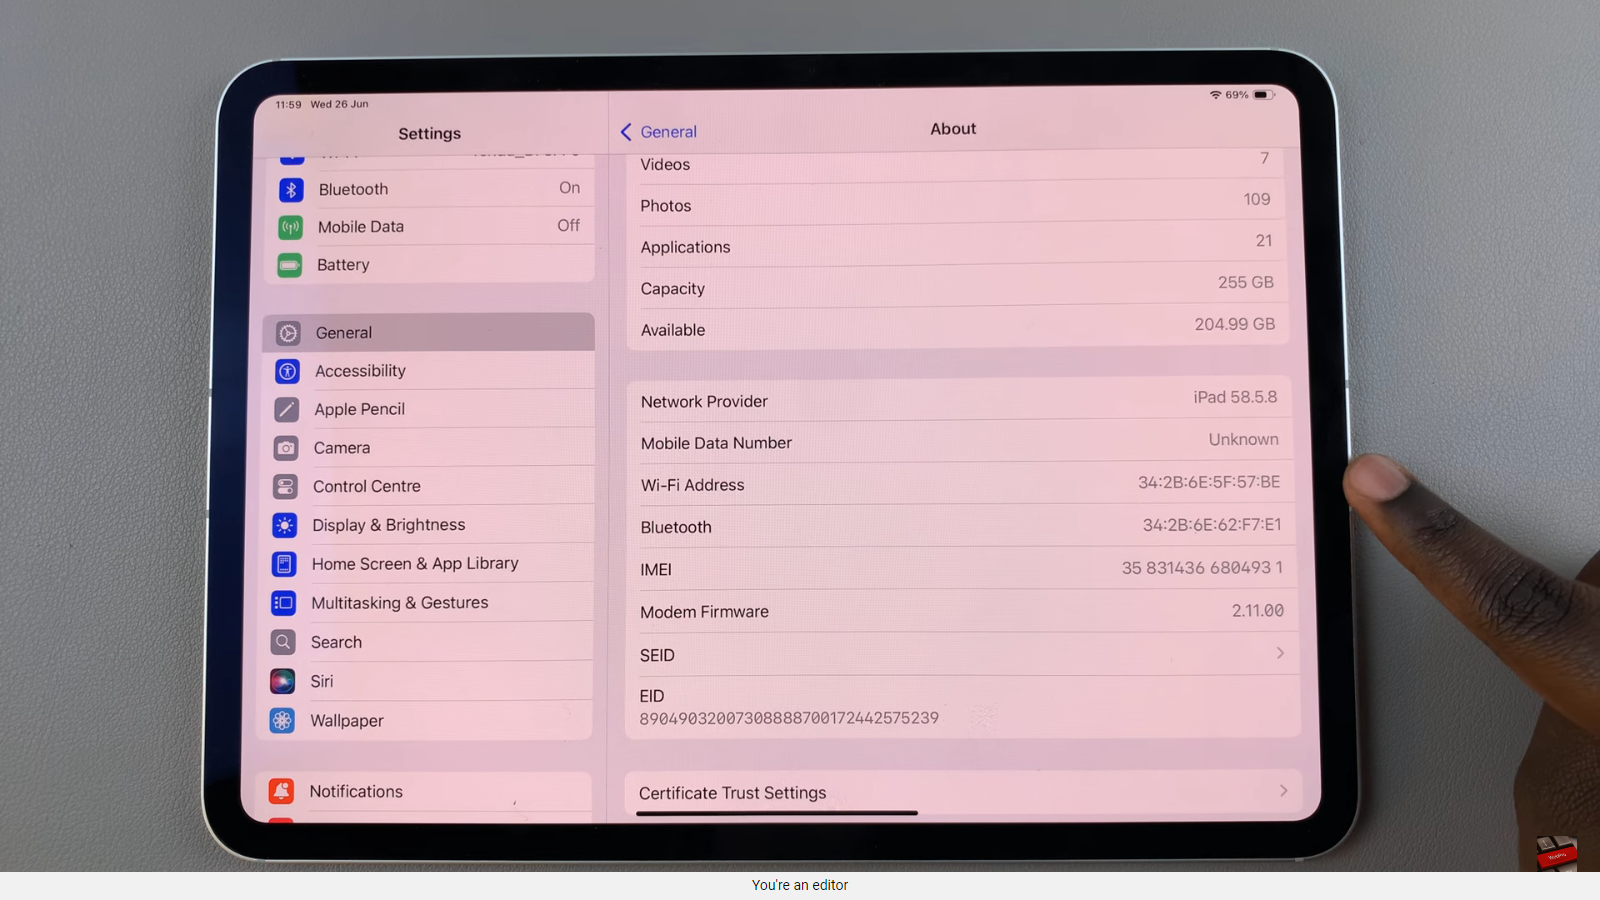Viewport: 1600px width, 900px height.
Task: Open Battery settings
Action: pos(430,265)
